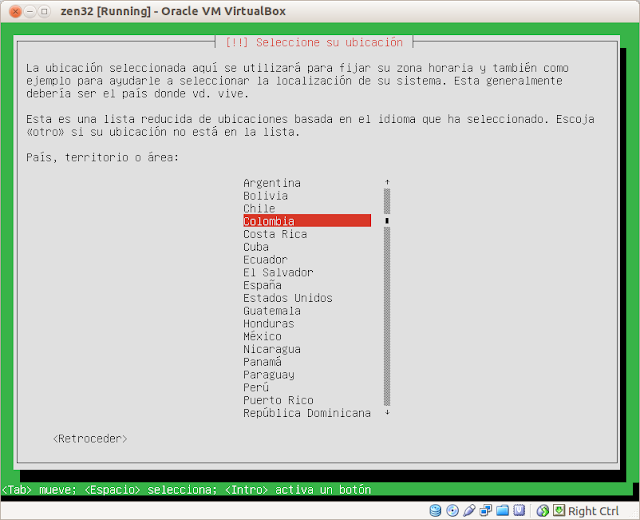
Task: Select Panamá from the list
Action: coord(307,362)
